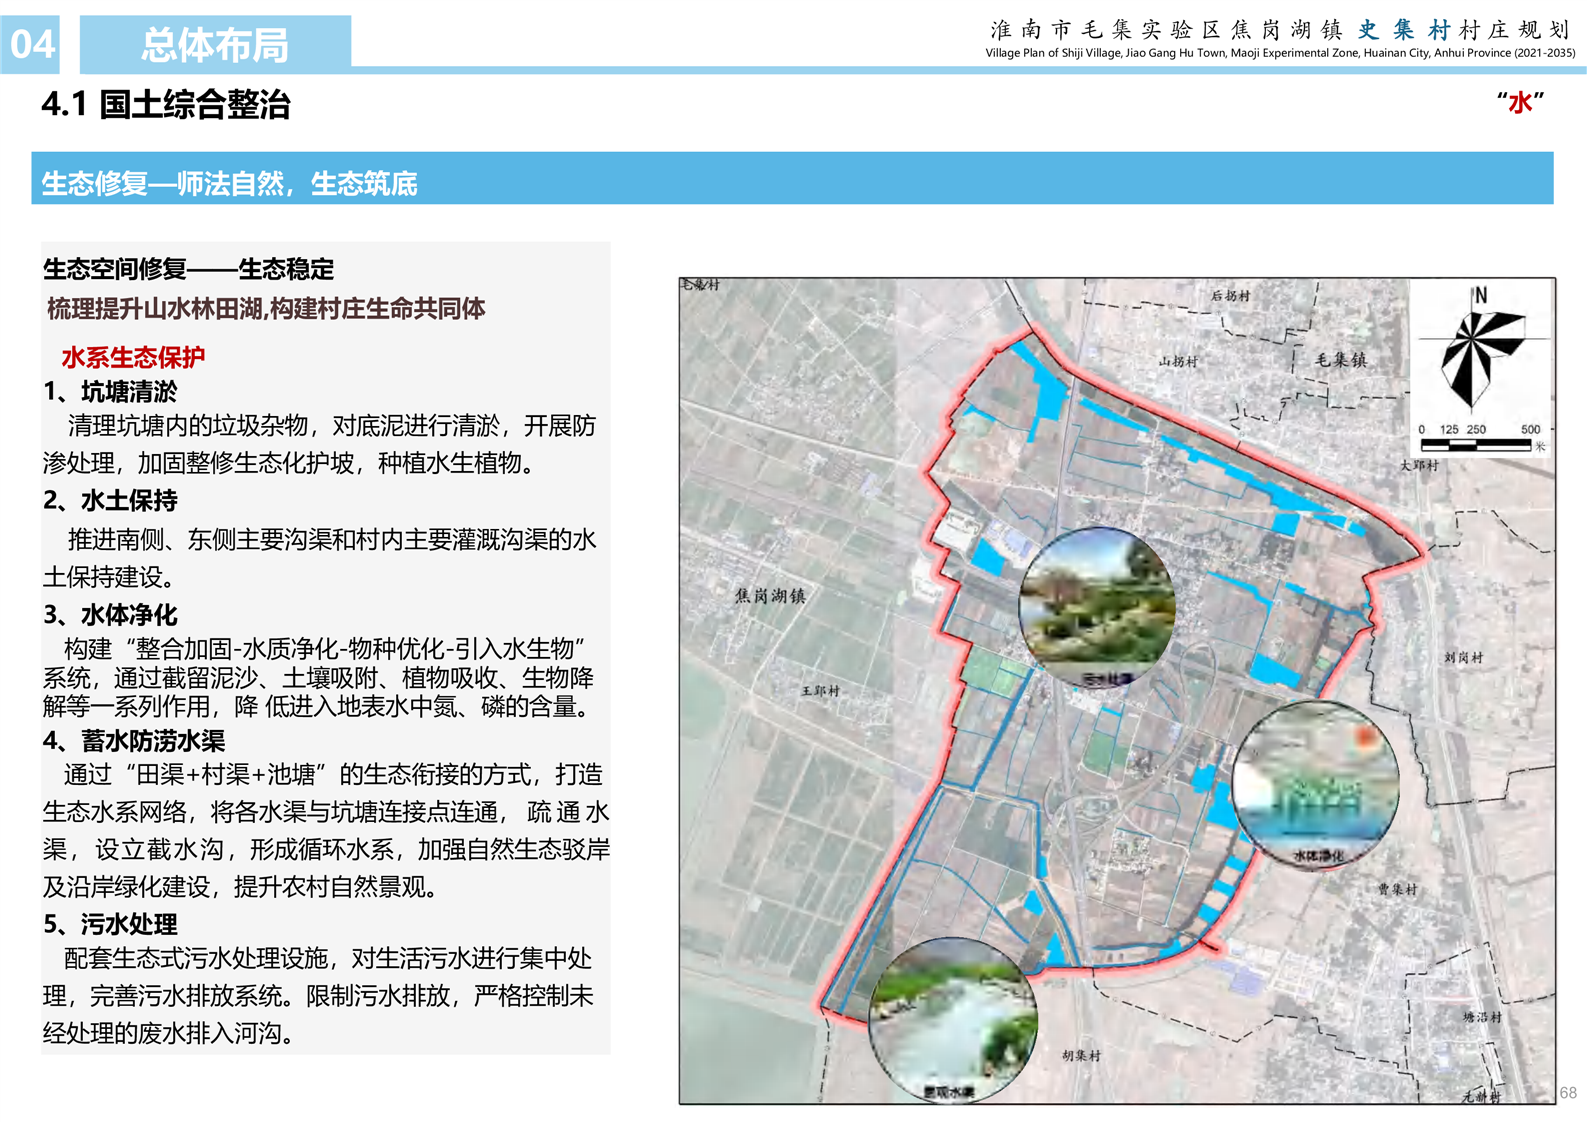Click the 水系生态保护 red subheading
This screenshot has width=1587, height=1122.
[133, 357]
